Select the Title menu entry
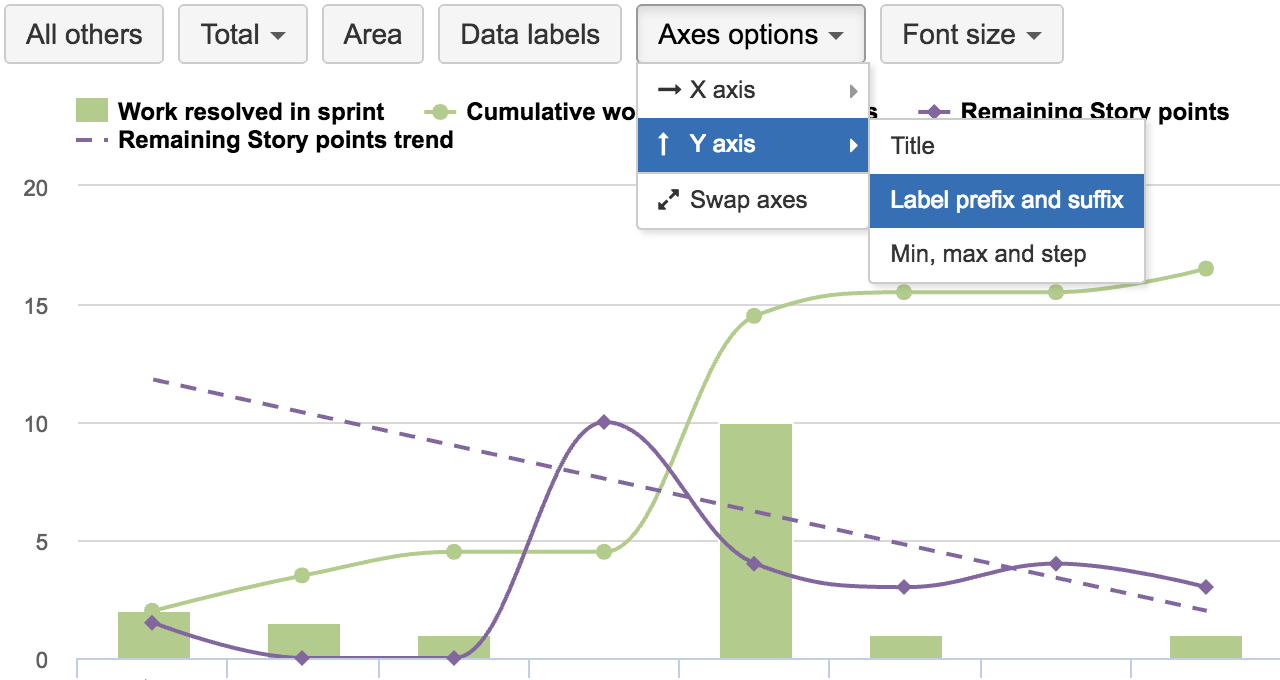1280x680 pixels. coord(912,146)
